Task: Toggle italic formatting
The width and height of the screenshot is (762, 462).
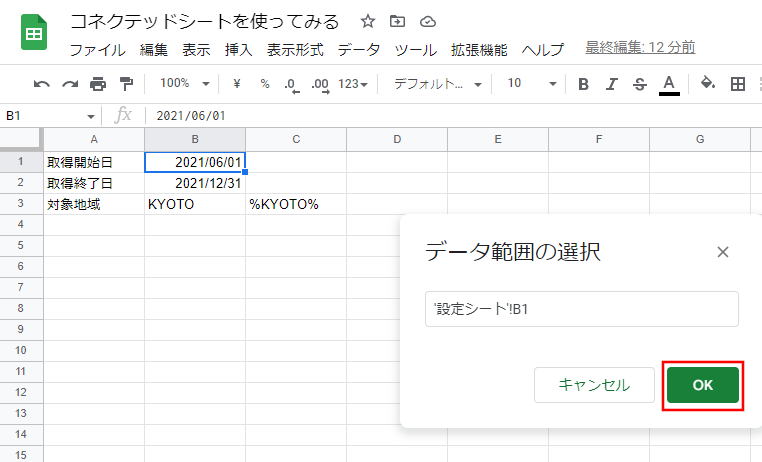Action: pyautogui.click(x=611, y=84)
